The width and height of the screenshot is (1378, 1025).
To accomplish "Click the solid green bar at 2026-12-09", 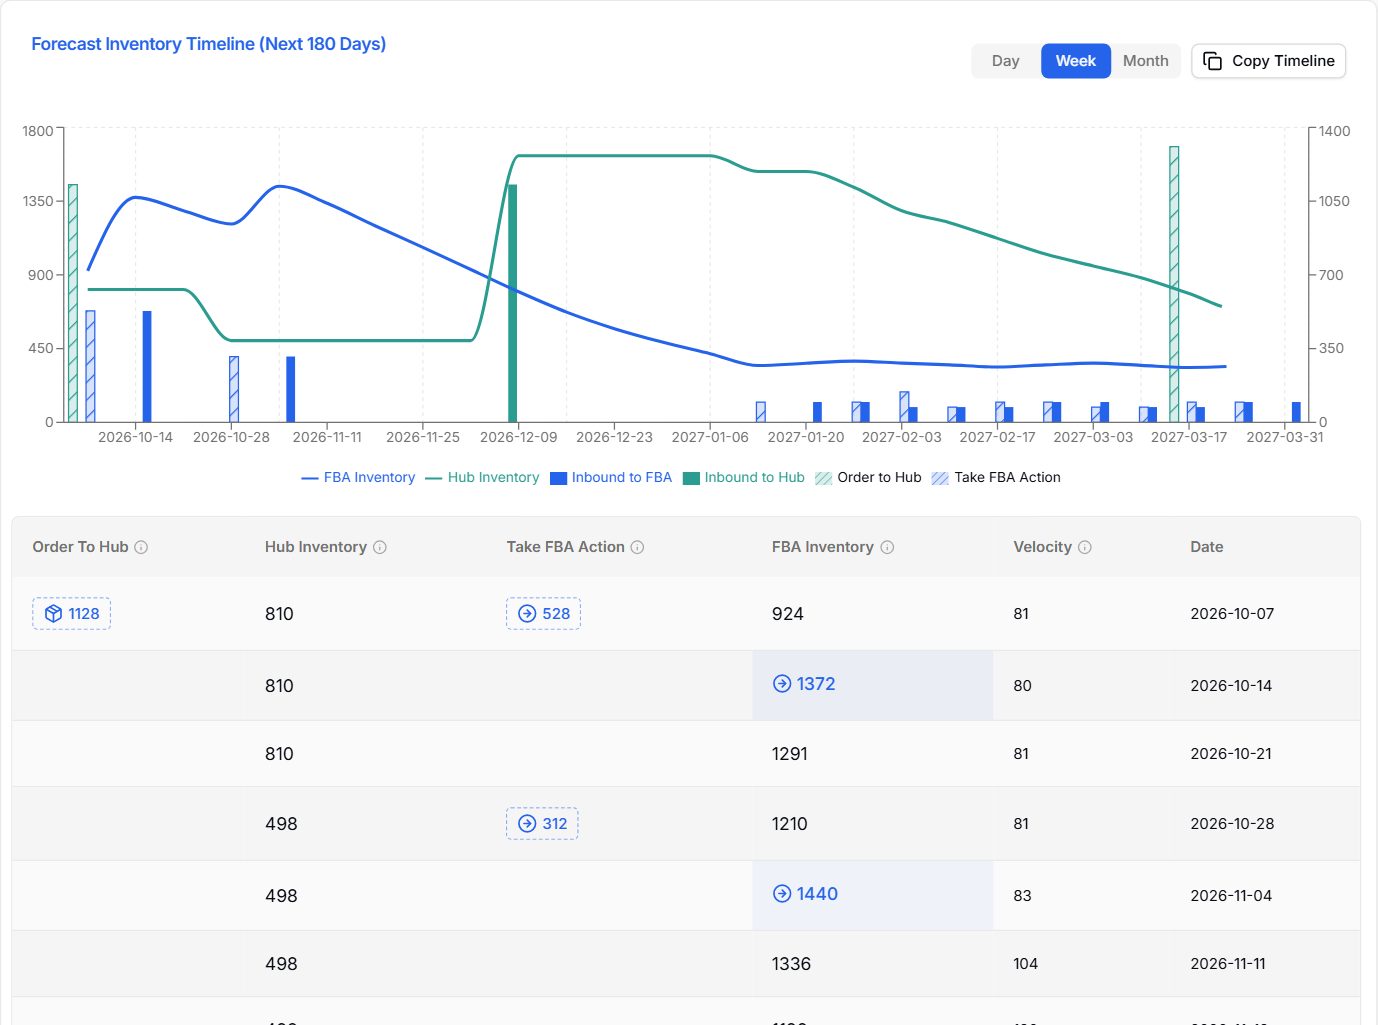I will pos(513,303).
